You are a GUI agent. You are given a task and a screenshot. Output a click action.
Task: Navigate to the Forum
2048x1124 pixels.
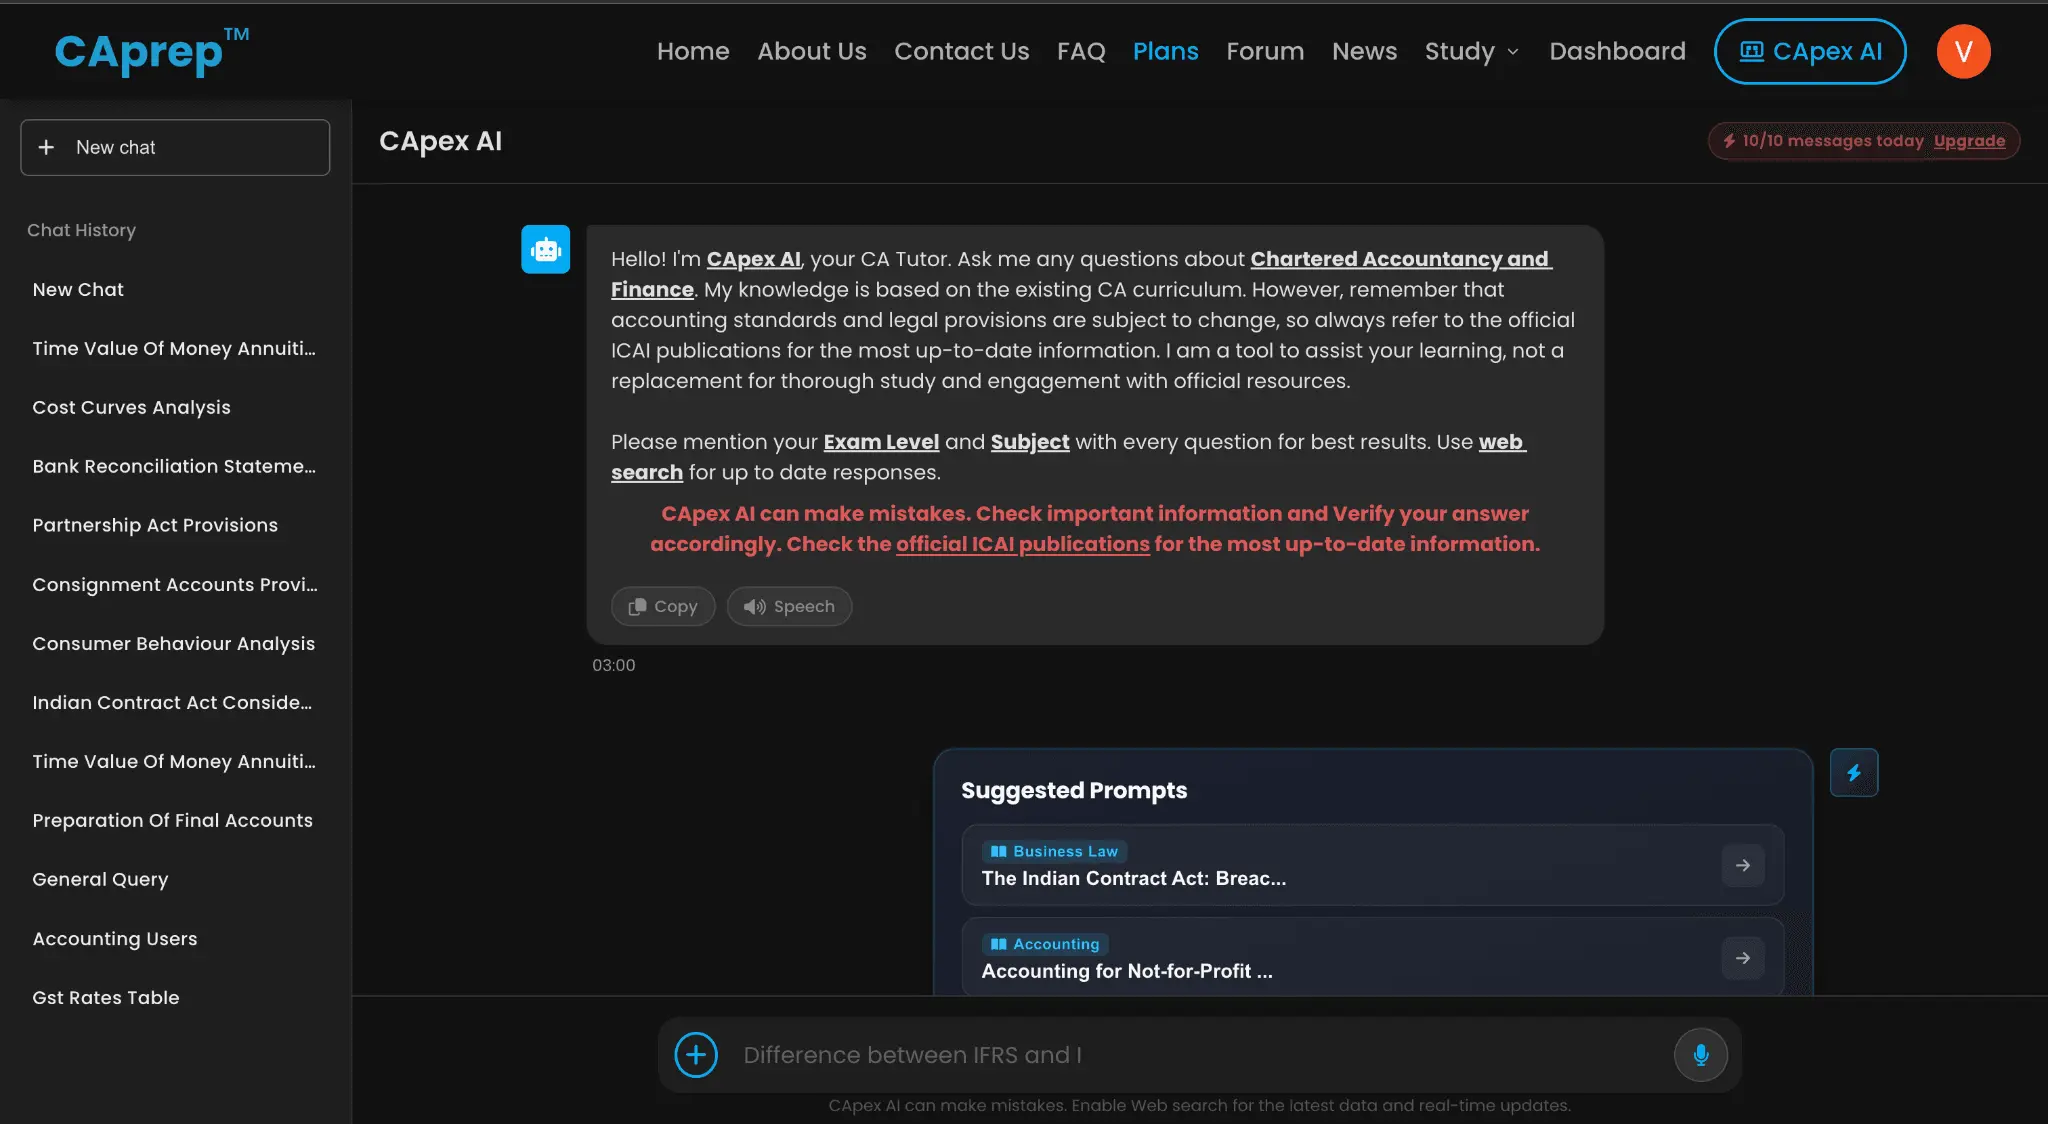tap(1265, 51)
